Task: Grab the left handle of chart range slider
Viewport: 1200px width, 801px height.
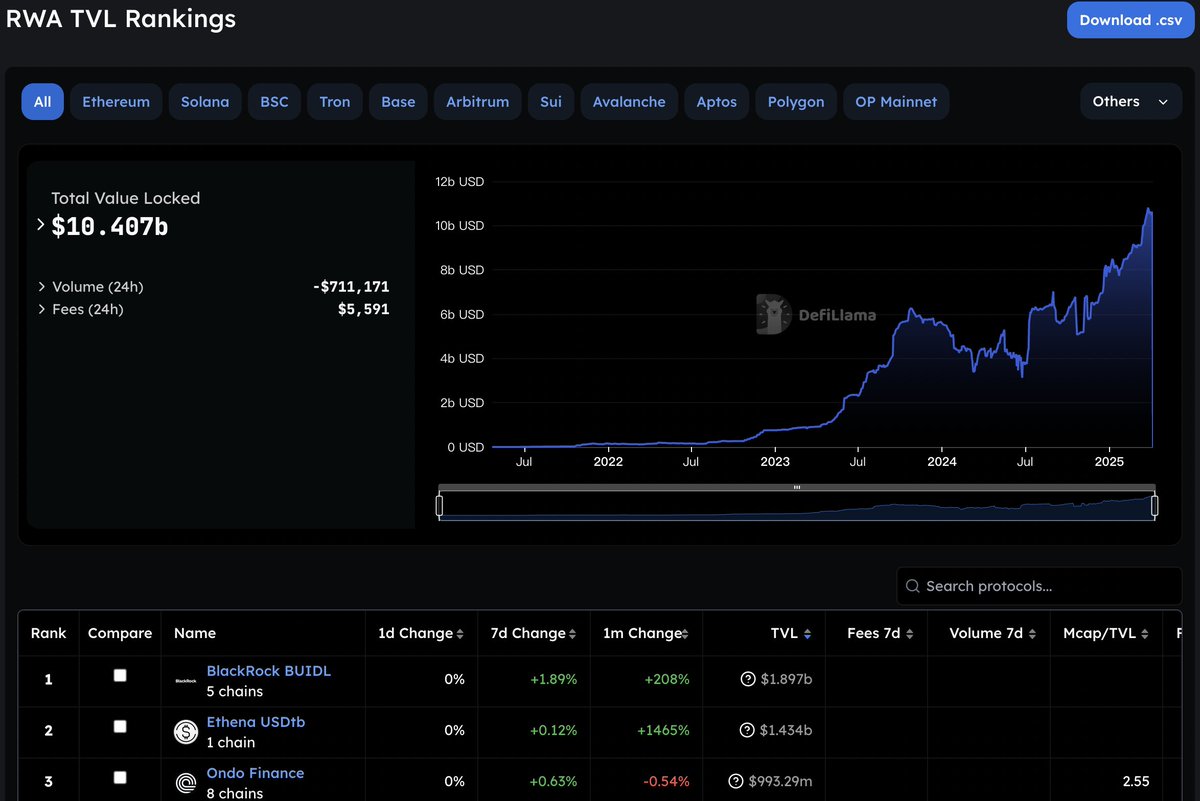Action: tap(439, 506)
